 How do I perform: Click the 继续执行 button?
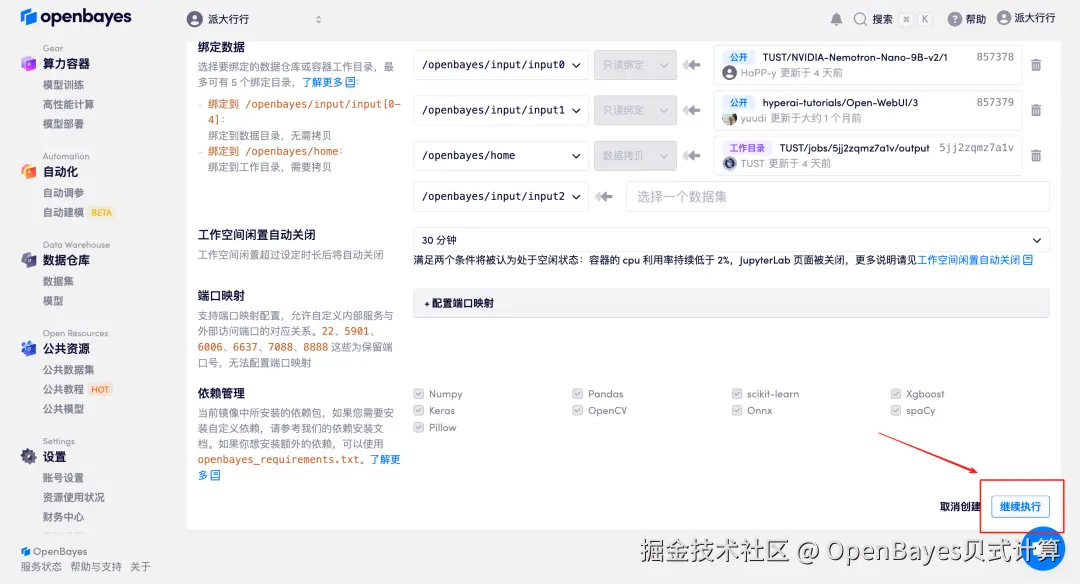(1020, 506)
